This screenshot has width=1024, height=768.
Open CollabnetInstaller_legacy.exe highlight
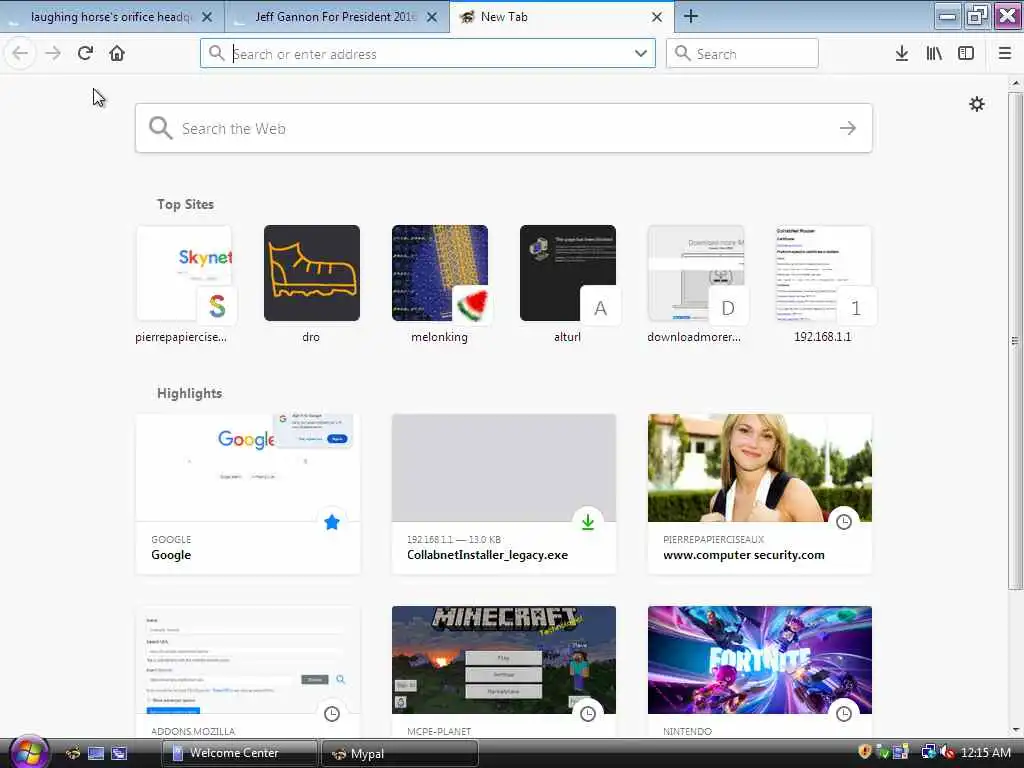(x=504, y=494)
